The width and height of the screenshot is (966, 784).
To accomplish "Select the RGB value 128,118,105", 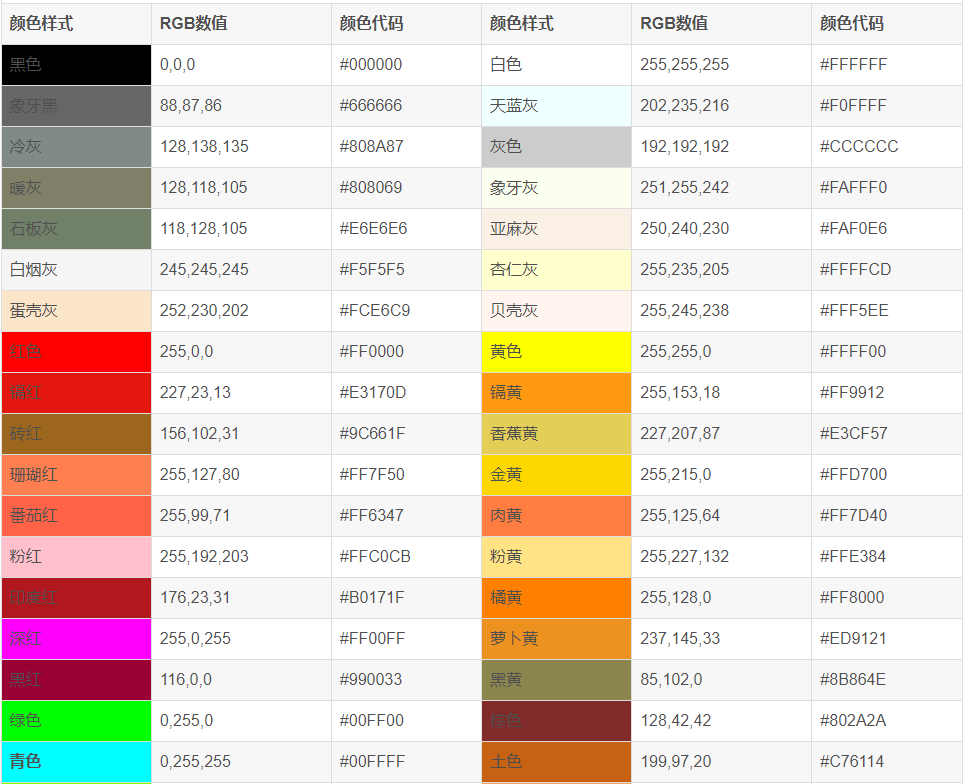I will coord(204,188).
